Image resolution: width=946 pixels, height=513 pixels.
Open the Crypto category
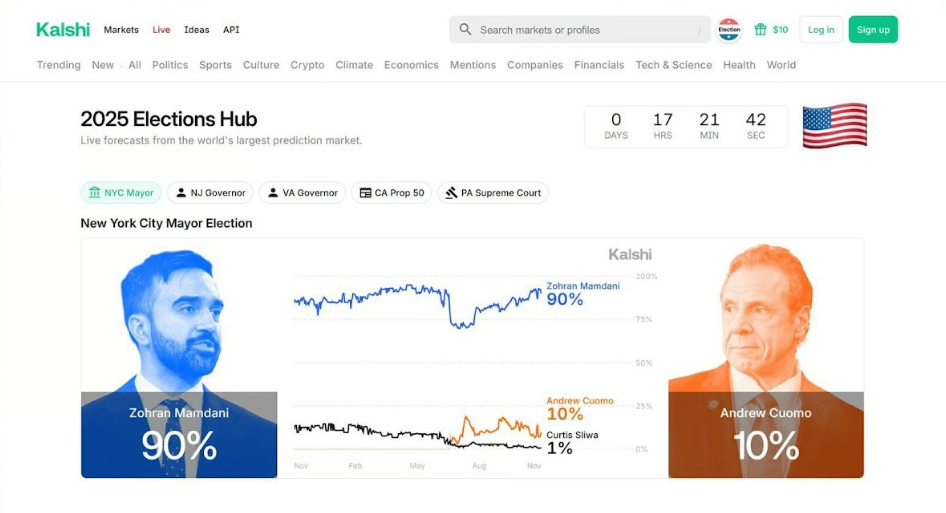point(307,65)
